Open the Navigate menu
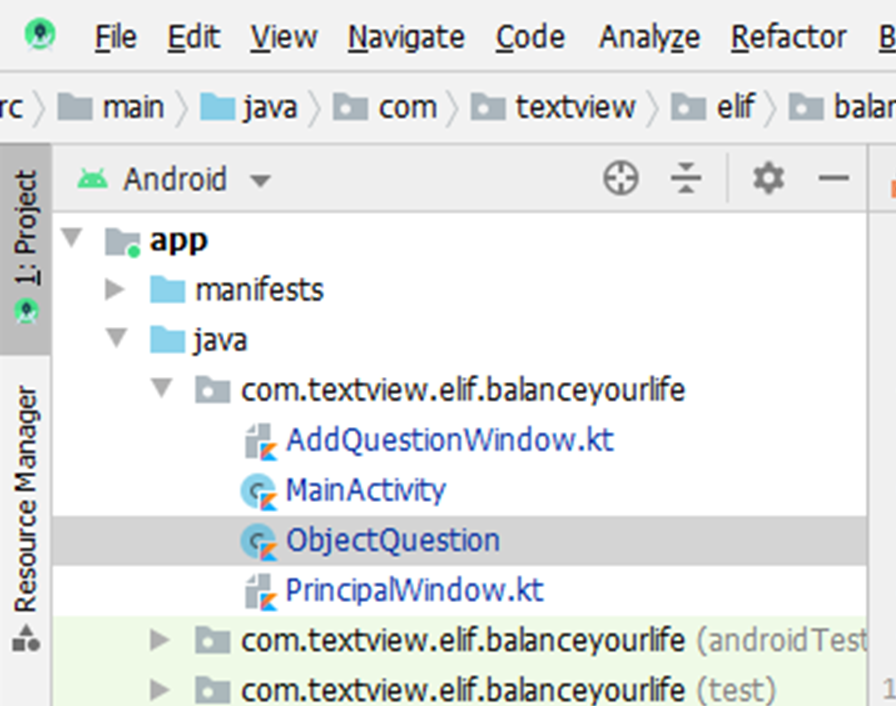The image size is (896, 706). (x=406, y=38)
